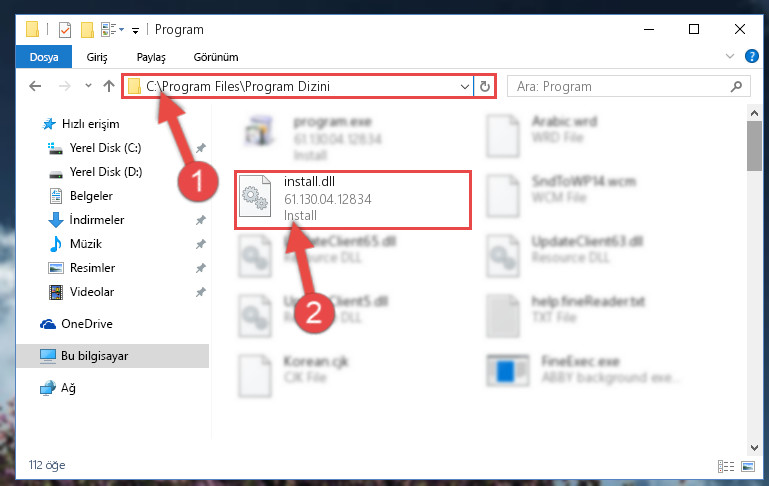Open Windows Explorer help

click(x=751, y=56)
